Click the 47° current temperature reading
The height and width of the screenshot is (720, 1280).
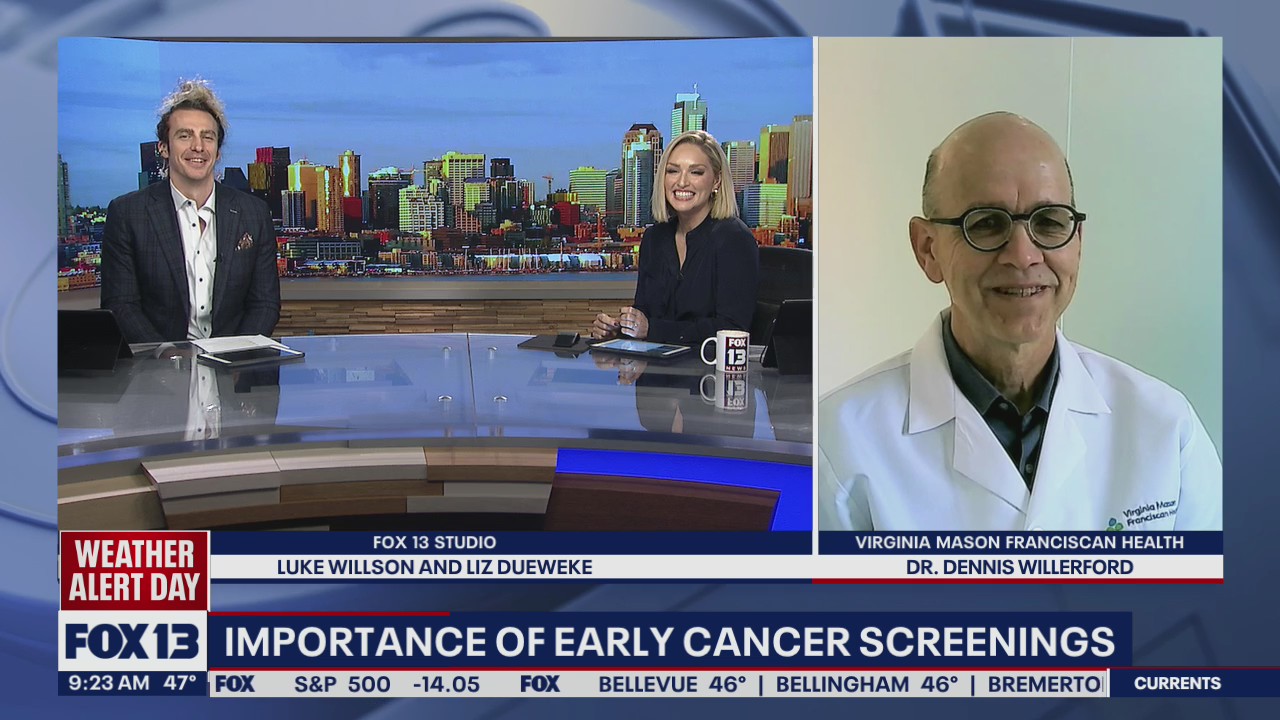pos(181,684)
